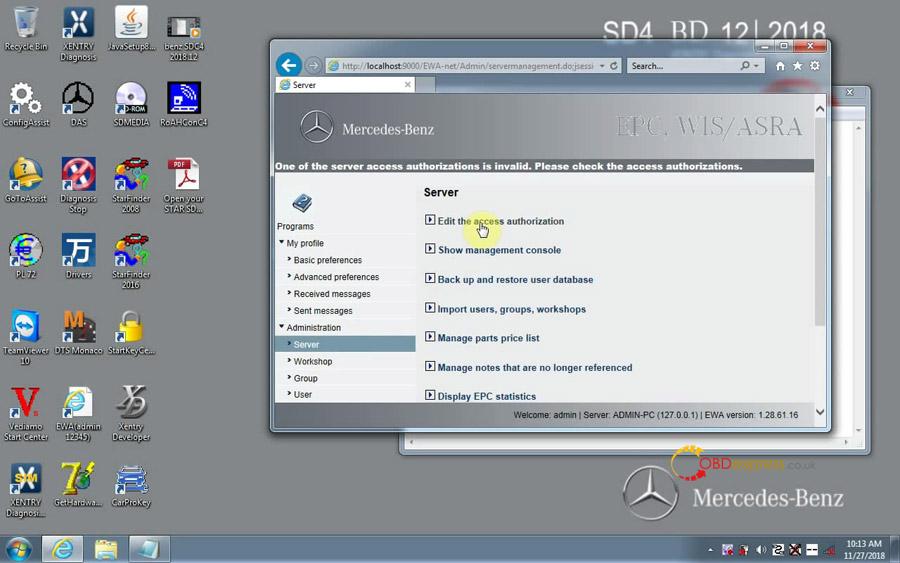Click the Programs book icon in sidebar
Viewport: 900px width, 563px height.
[301, 204]
